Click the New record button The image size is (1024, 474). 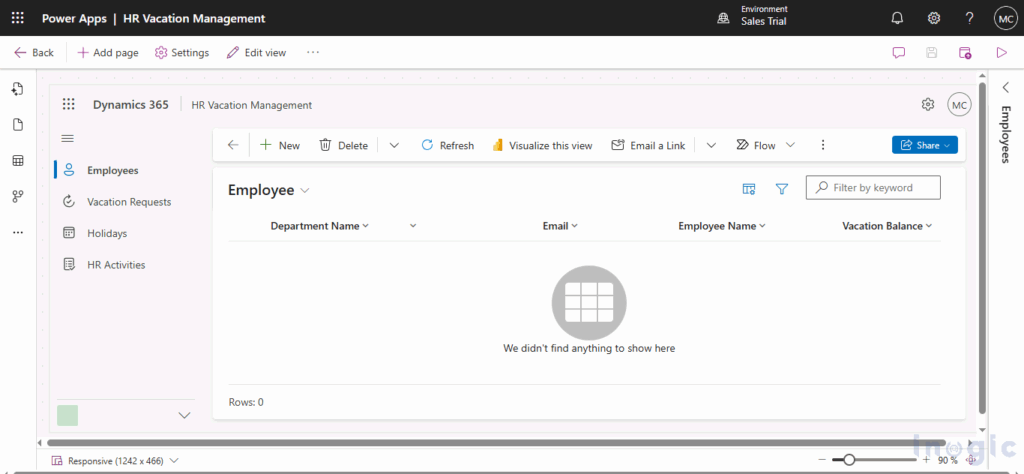tap(280, 145)
